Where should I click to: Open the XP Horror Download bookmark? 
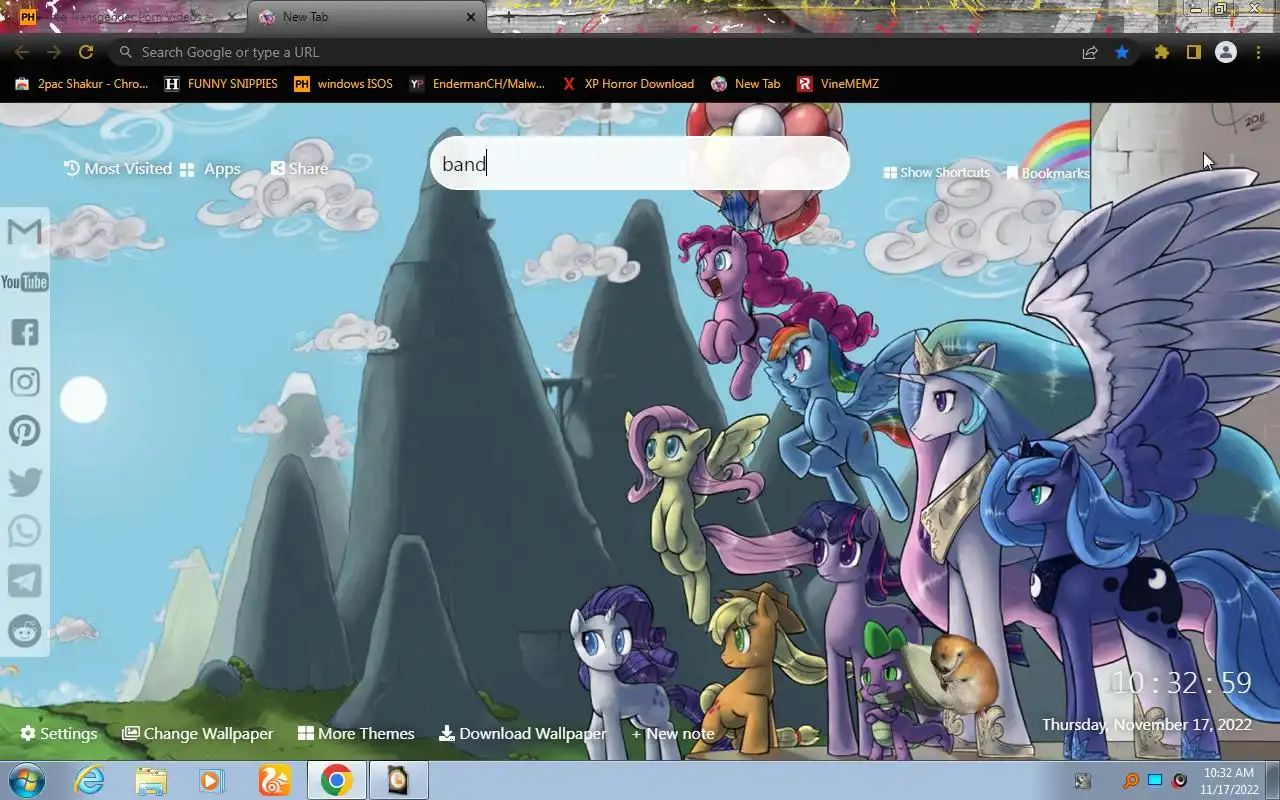(x=628, y=84)
